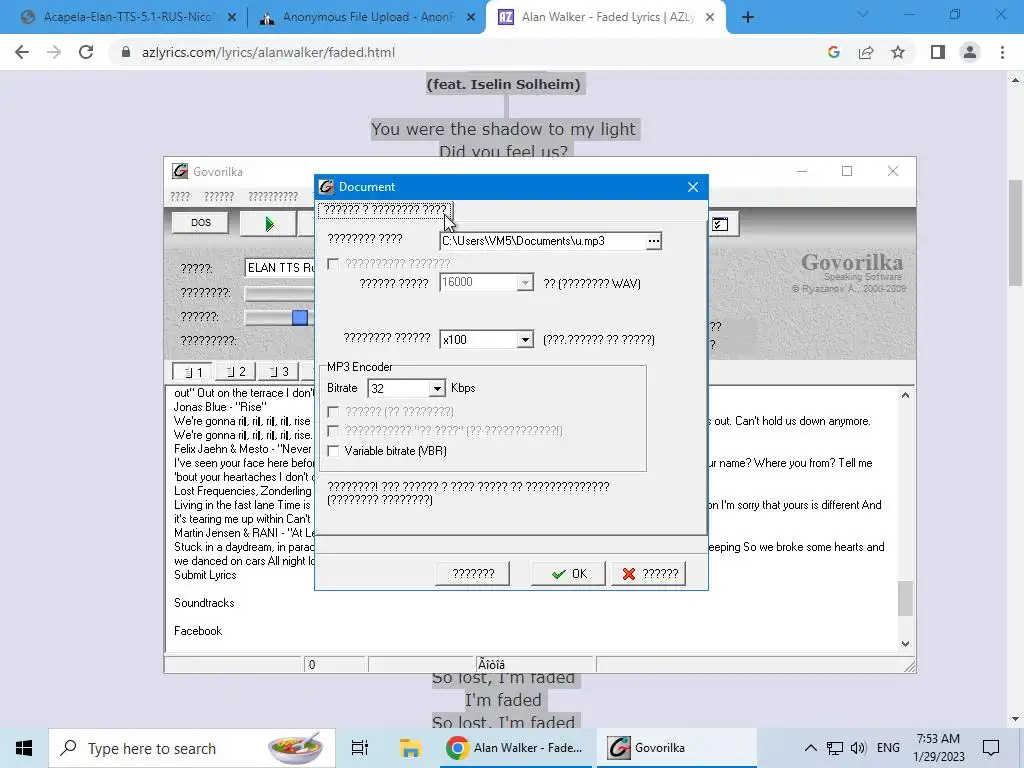This screenshot has height=768, width=1024.
Task: Click Chrome's forward arrow
Action: click(54, 52)
